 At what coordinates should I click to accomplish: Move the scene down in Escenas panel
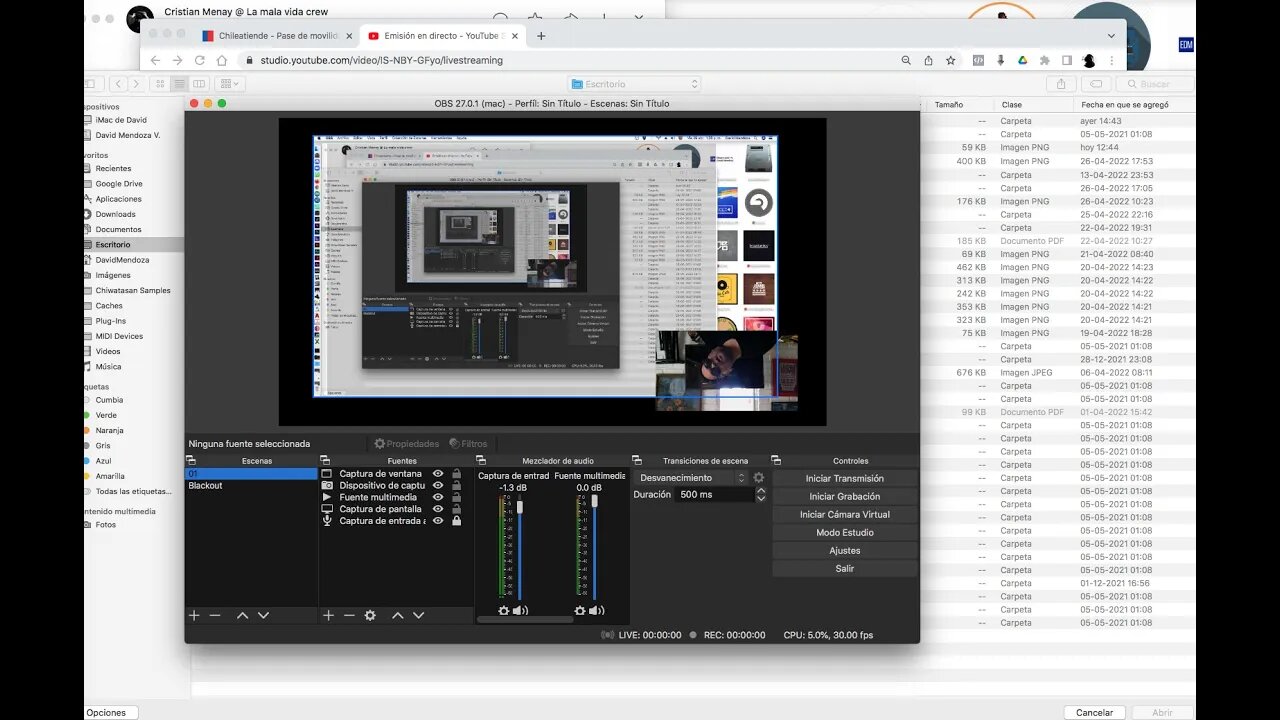click(263, 615)
